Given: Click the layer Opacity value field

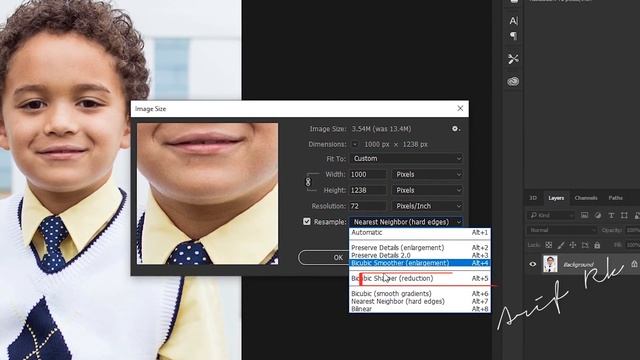Looking at the screenshot, I should tap(633, 230).
